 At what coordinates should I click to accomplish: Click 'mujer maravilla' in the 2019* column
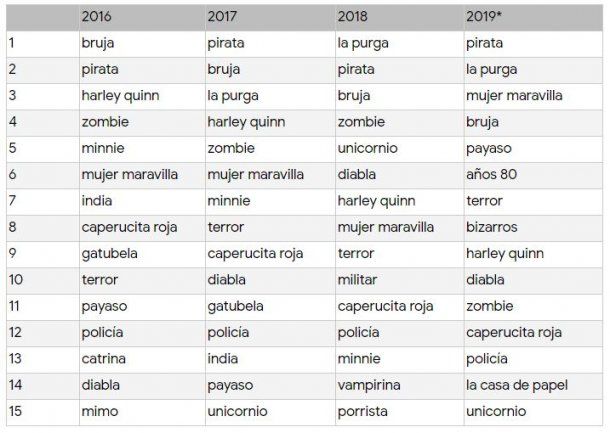pos(513,96)
